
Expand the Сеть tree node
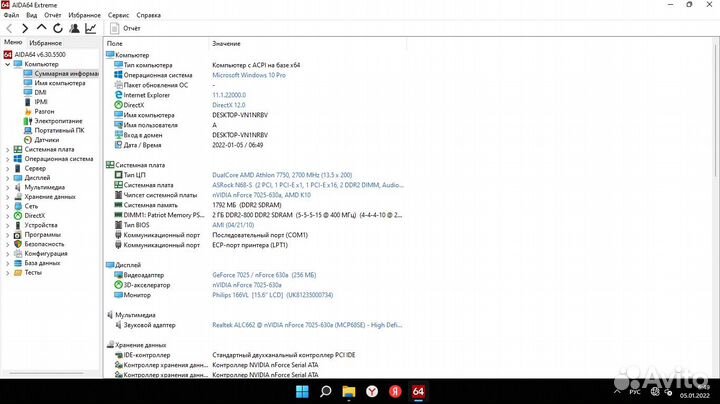7,207
